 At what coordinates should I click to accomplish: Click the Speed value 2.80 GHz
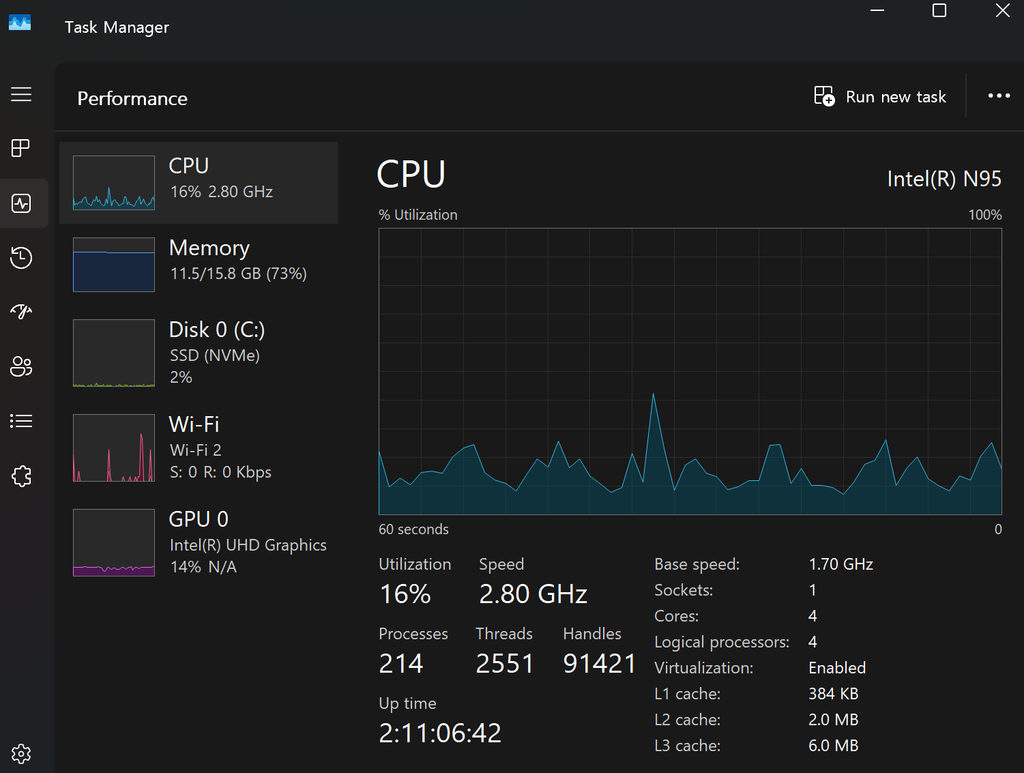click(x=533, y=594)
